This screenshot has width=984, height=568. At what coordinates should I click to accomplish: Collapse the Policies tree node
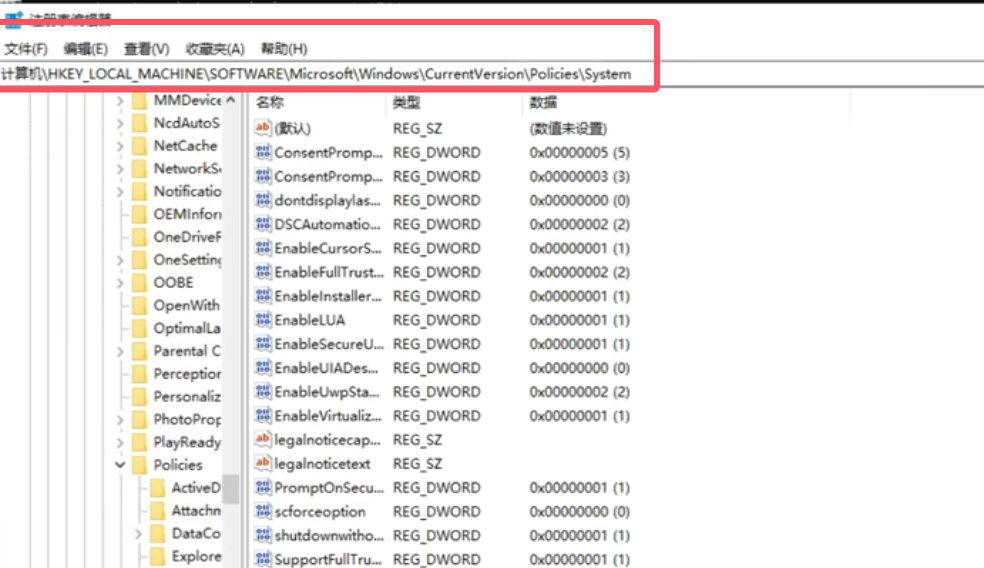click(x=120, y=465)
